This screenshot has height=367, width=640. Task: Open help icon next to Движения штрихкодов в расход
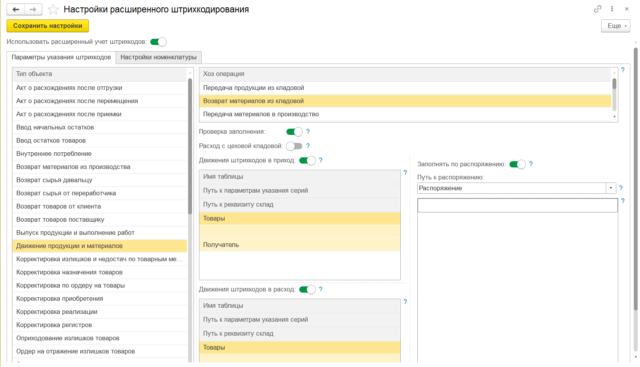pyautogui.click(x=320, y=289)
